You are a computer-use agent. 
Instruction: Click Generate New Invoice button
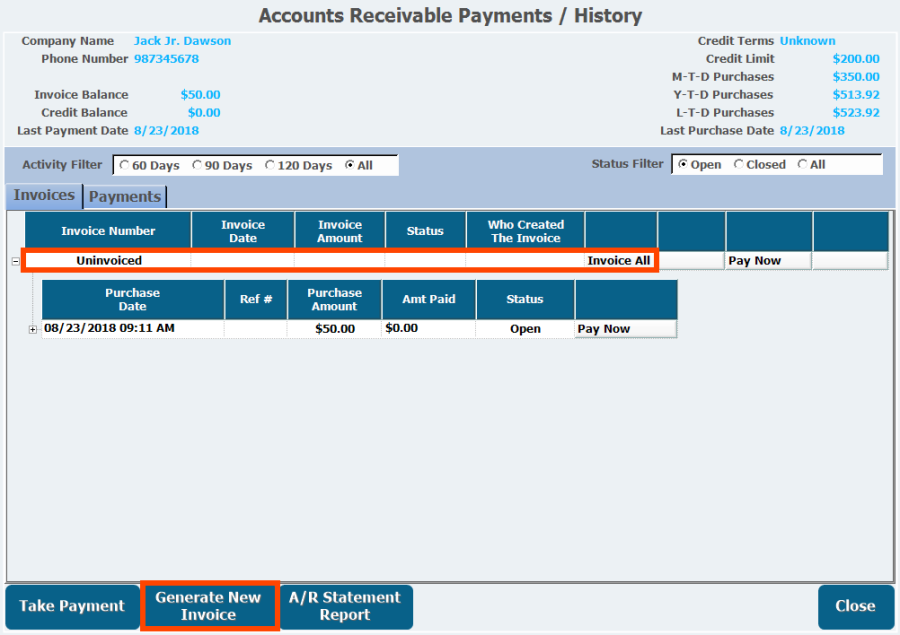point(208,606)
